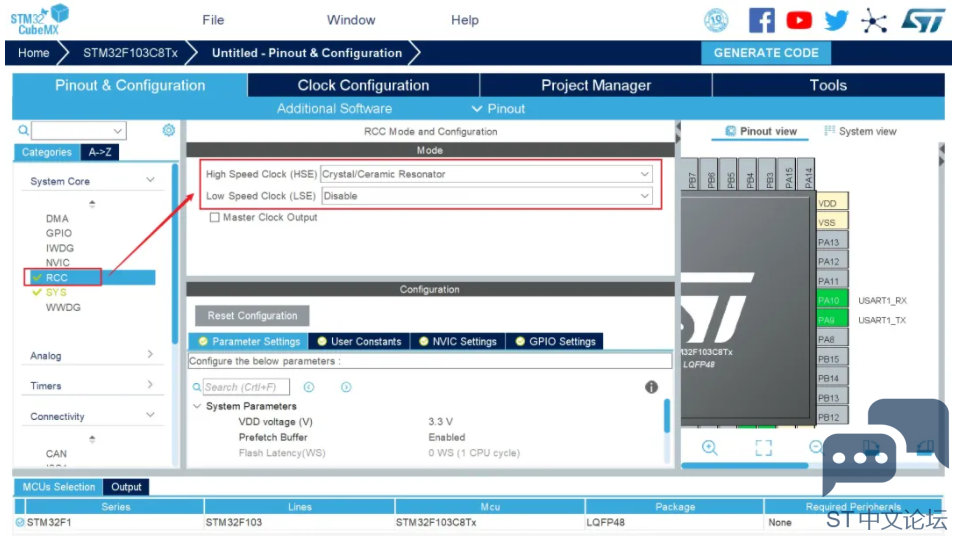Select the VDD pin on the chip
The width and height of the screenshot is (960, 543).
(x=831, y=203)
